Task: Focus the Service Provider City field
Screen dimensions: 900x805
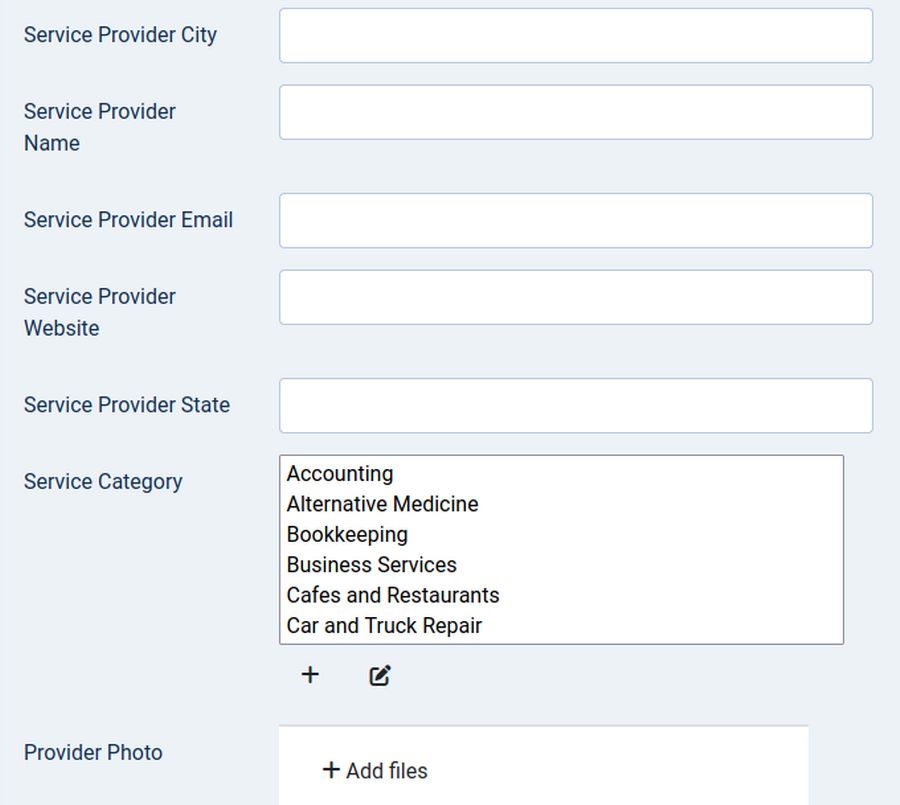Action: pos(575,36)
